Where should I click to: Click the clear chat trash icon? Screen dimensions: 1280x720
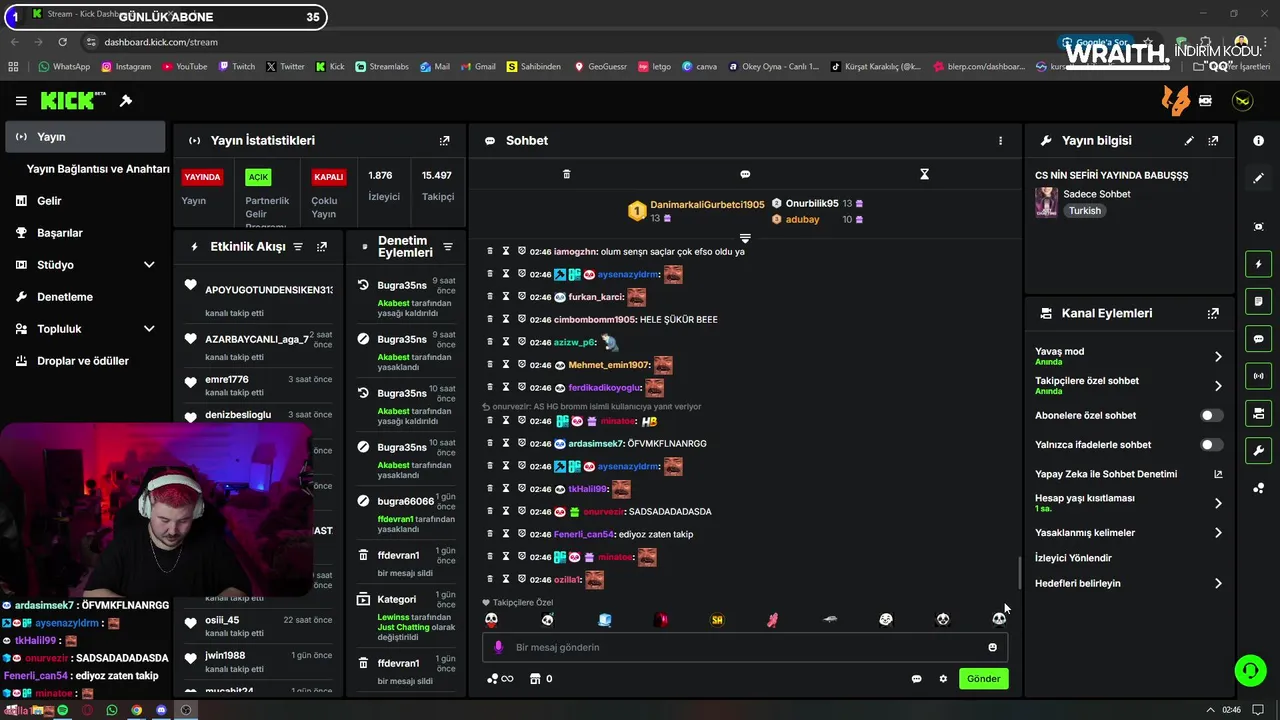point(566,174)
